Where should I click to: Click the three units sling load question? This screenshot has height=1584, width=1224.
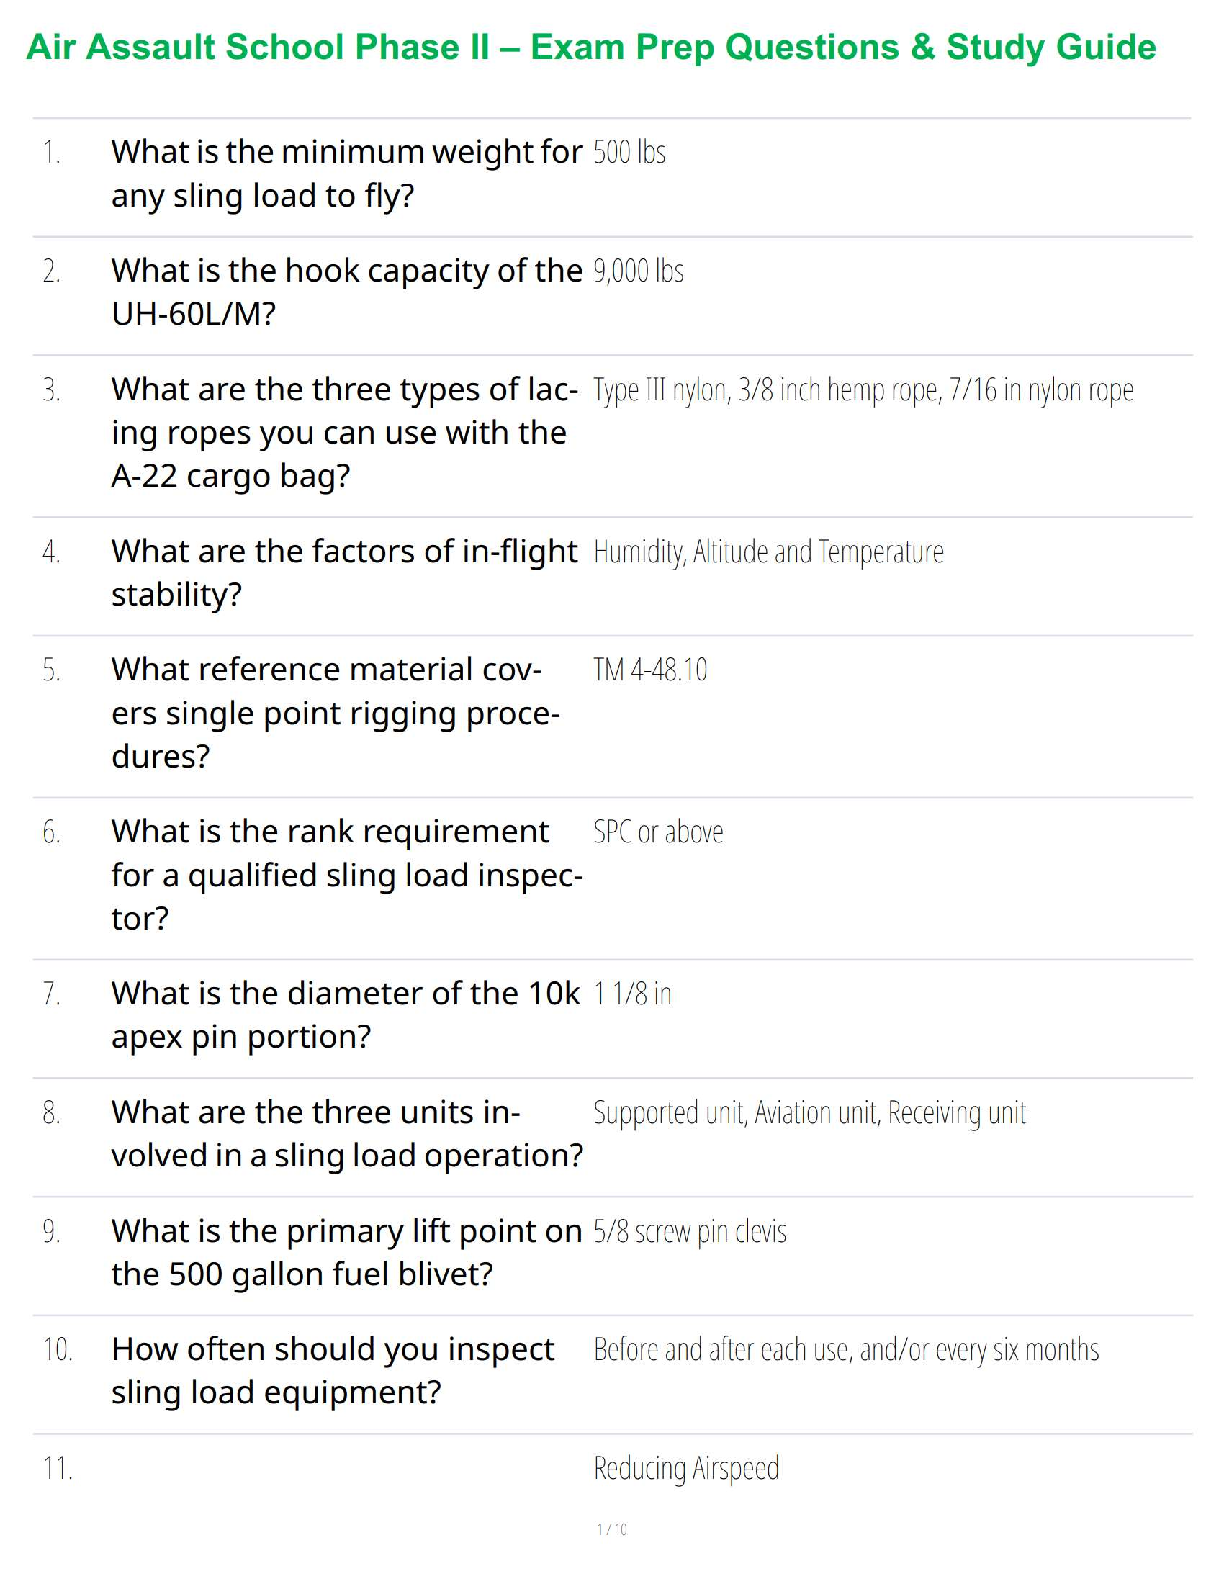tap(346, 1133)
